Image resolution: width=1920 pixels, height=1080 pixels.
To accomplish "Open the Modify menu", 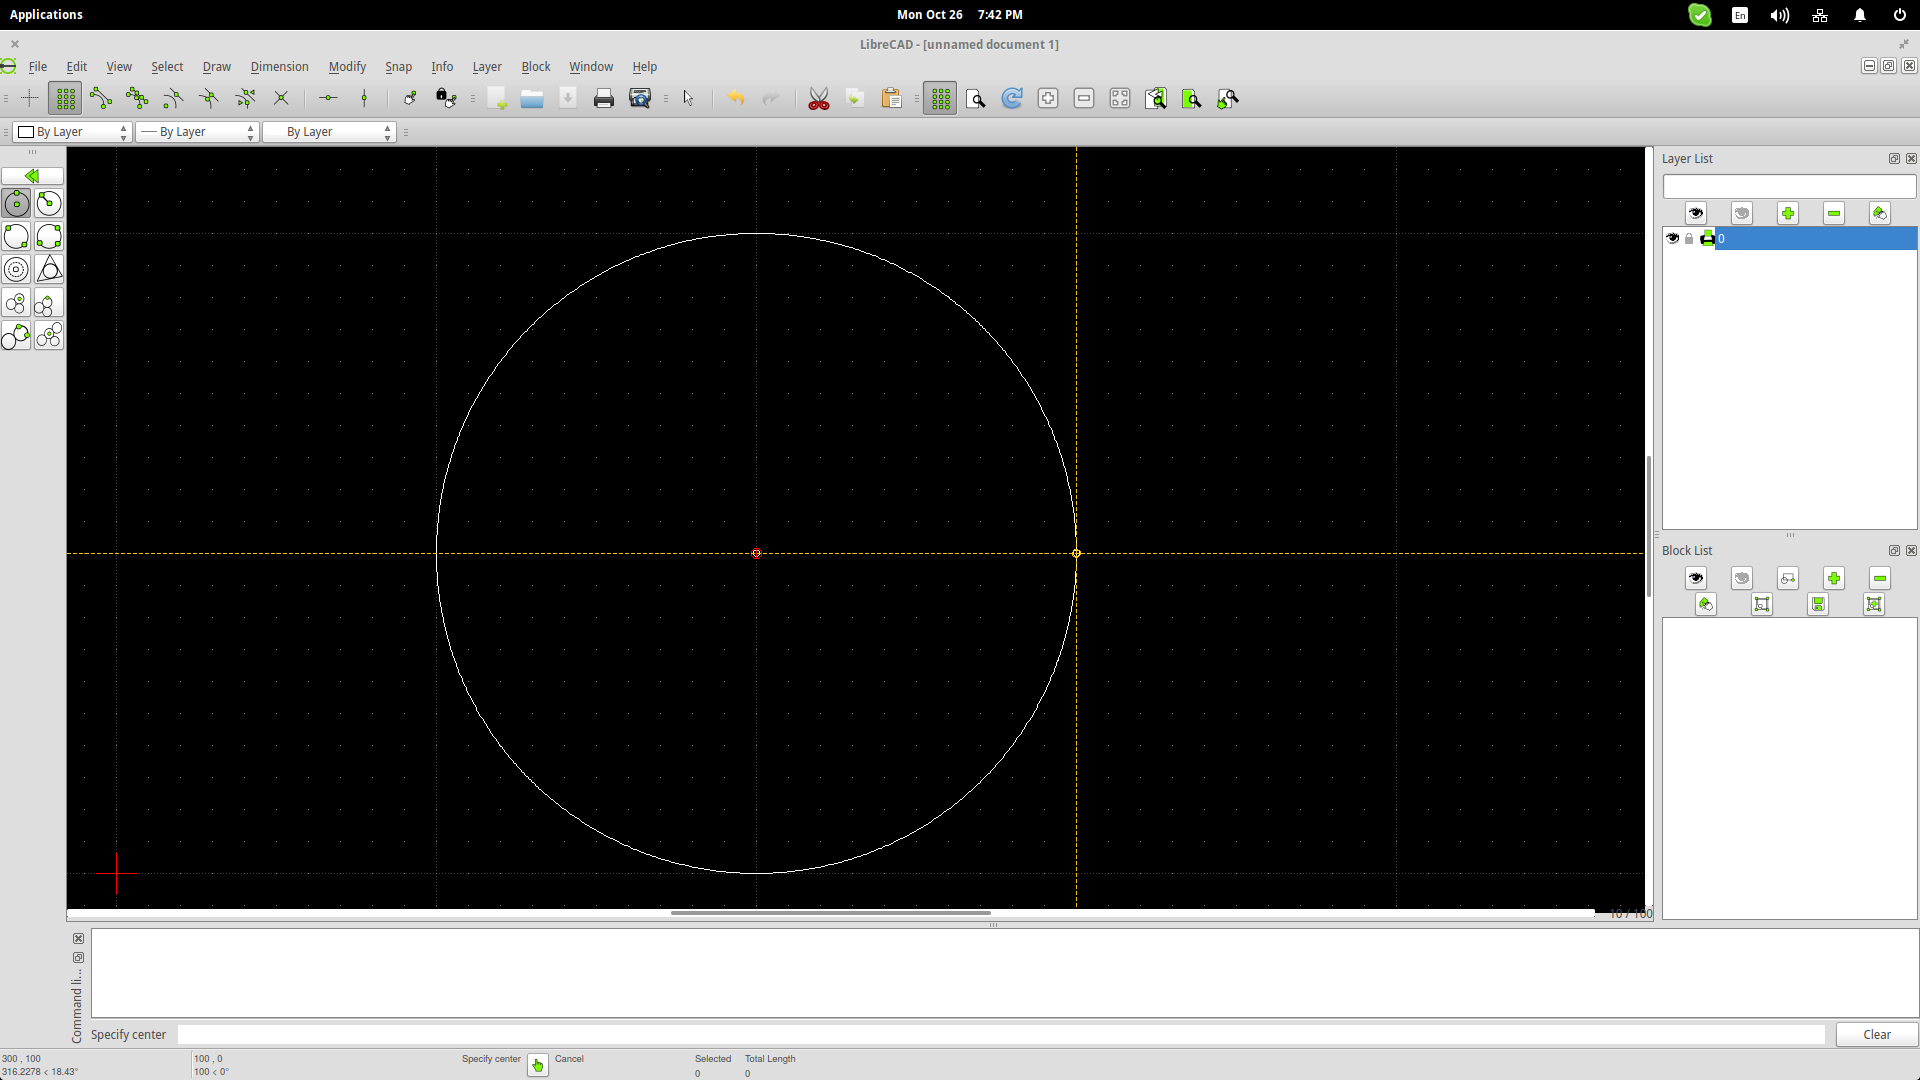I will pyautogui.click(x=347, y=67).
